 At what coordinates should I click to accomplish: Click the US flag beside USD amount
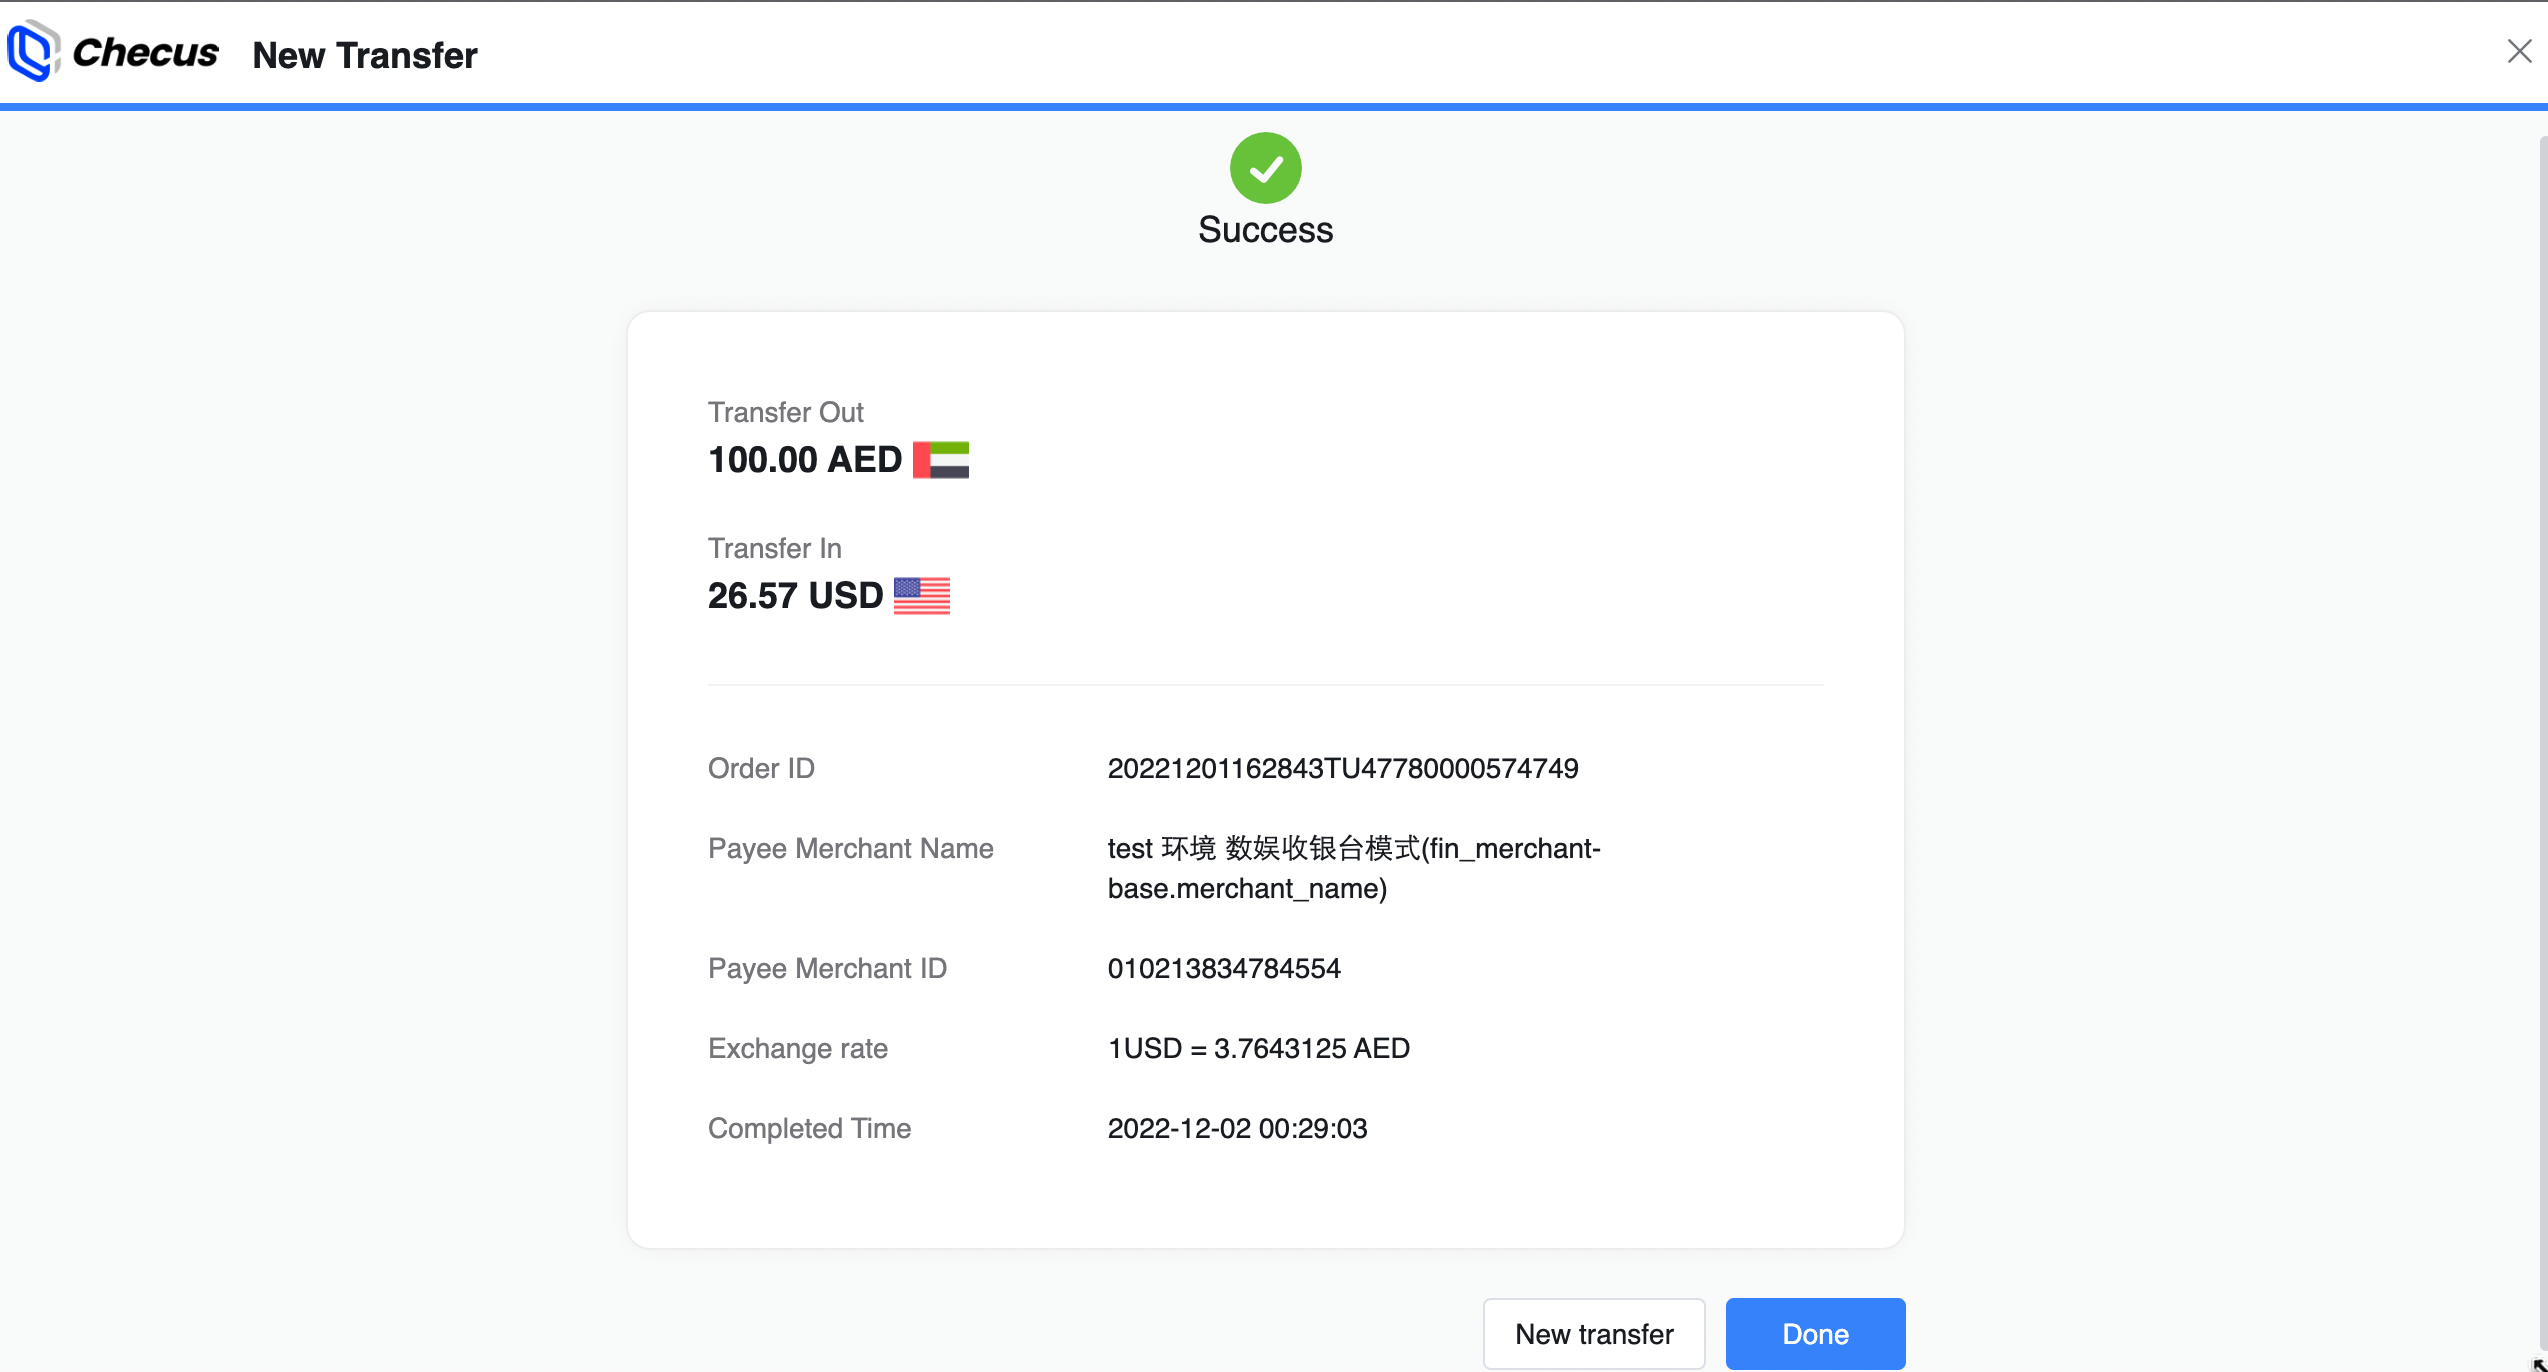(921, 596)
